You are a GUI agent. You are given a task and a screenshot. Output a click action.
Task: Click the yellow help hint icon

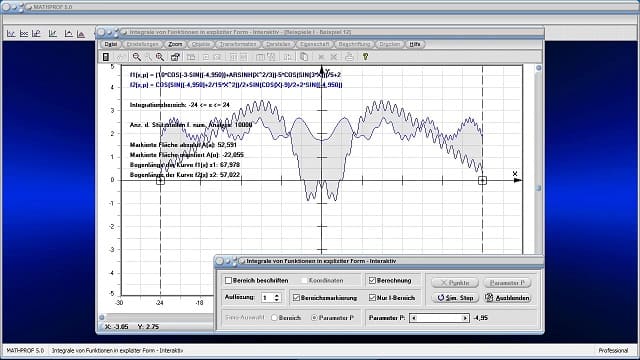(365, 57)
